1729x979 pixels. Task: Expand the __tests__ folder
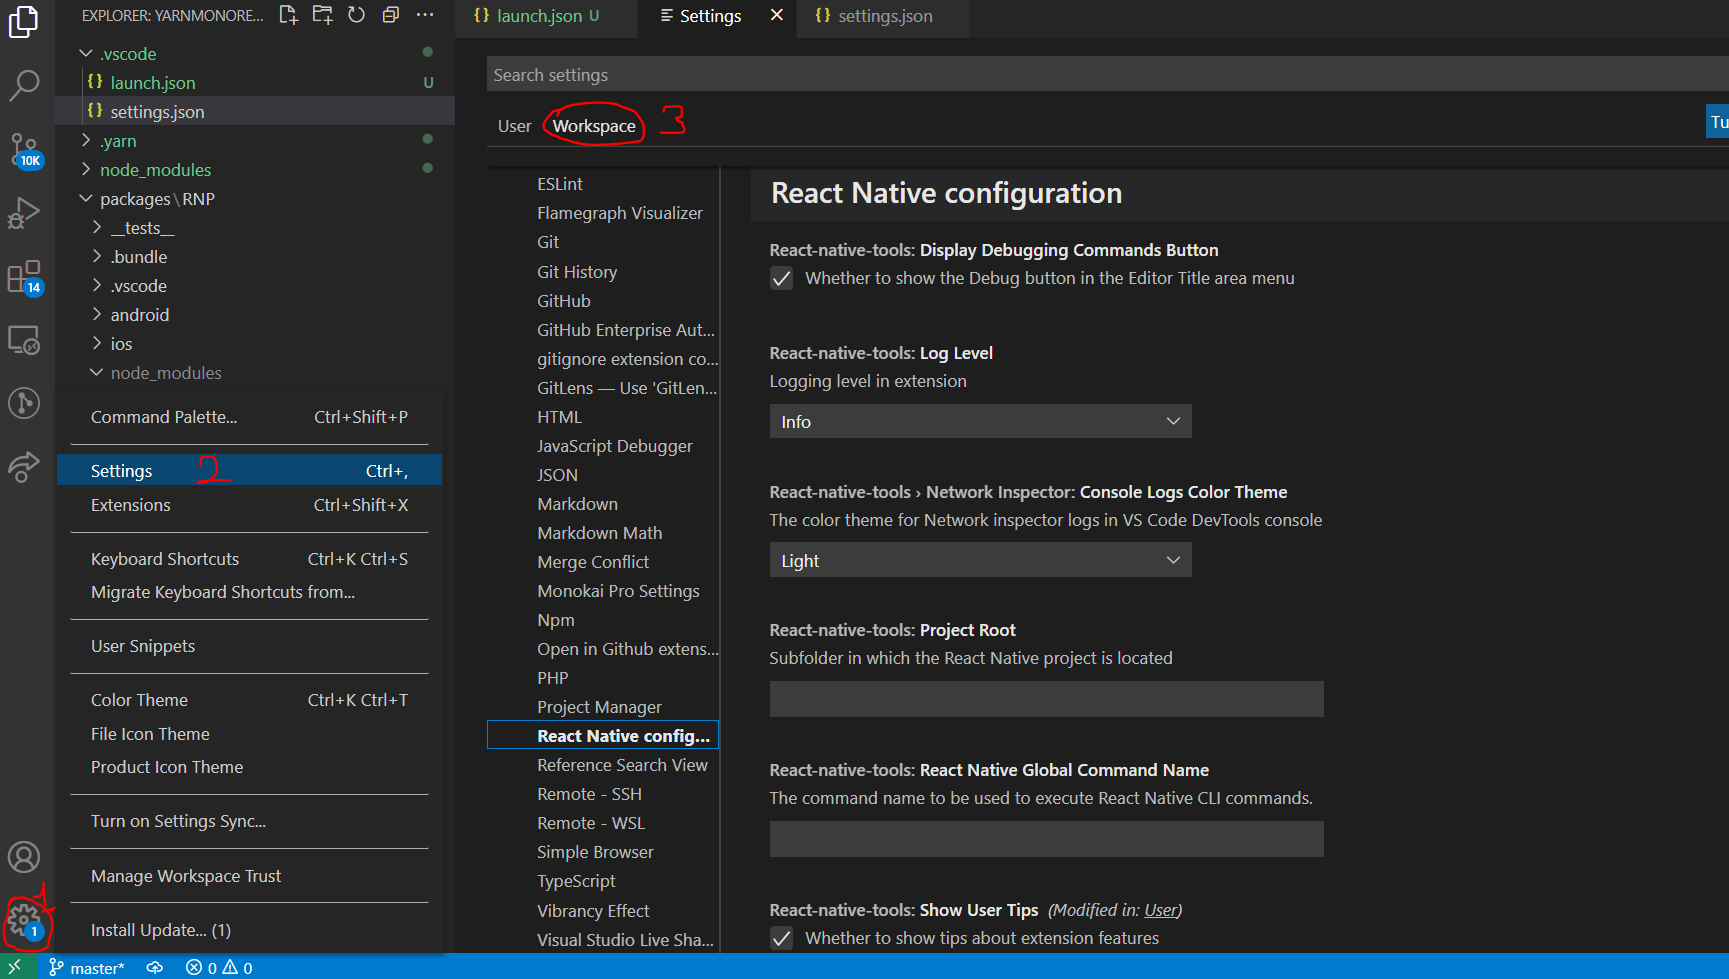[x=255, y=227]
